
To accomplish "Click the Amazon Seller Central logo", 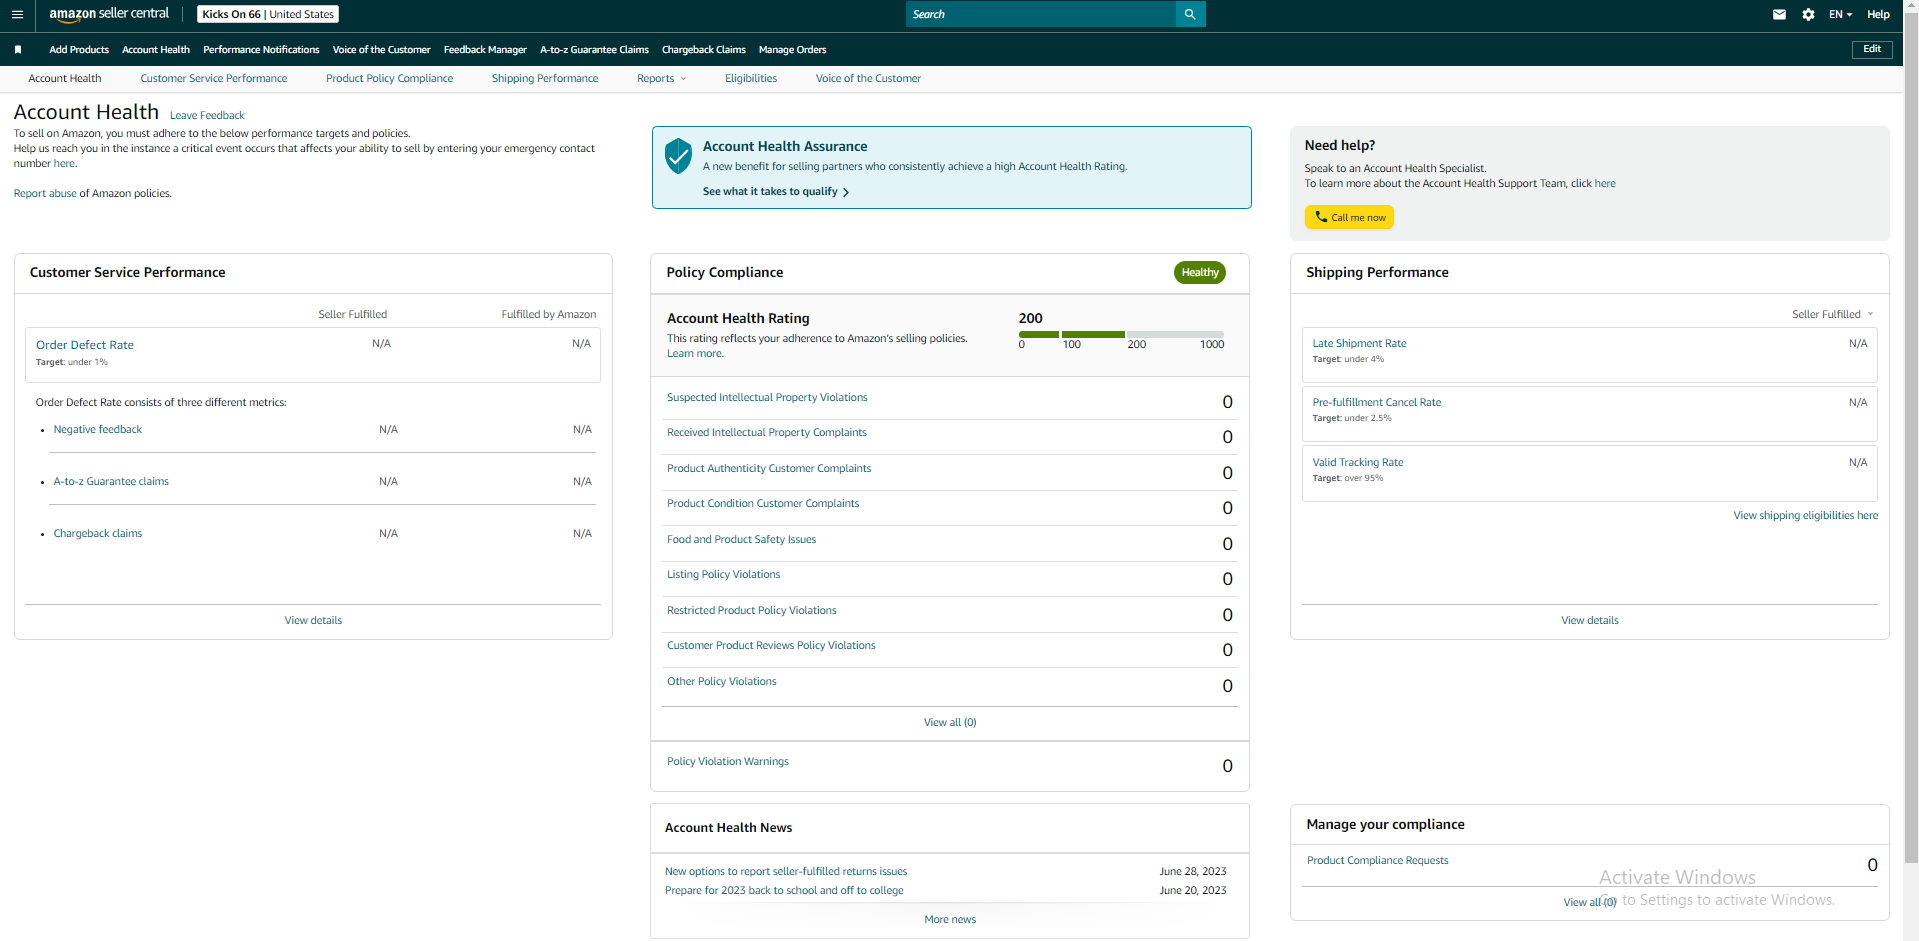I will pos(109,14).
